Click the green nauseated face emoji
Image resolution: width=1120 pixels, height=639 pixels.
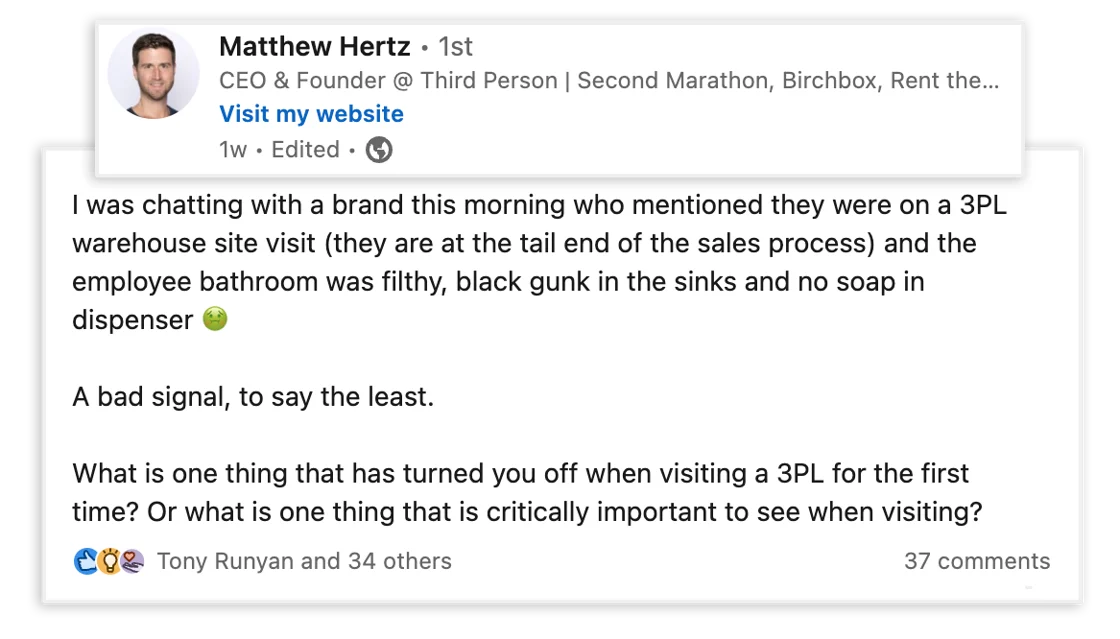point(215,320)
